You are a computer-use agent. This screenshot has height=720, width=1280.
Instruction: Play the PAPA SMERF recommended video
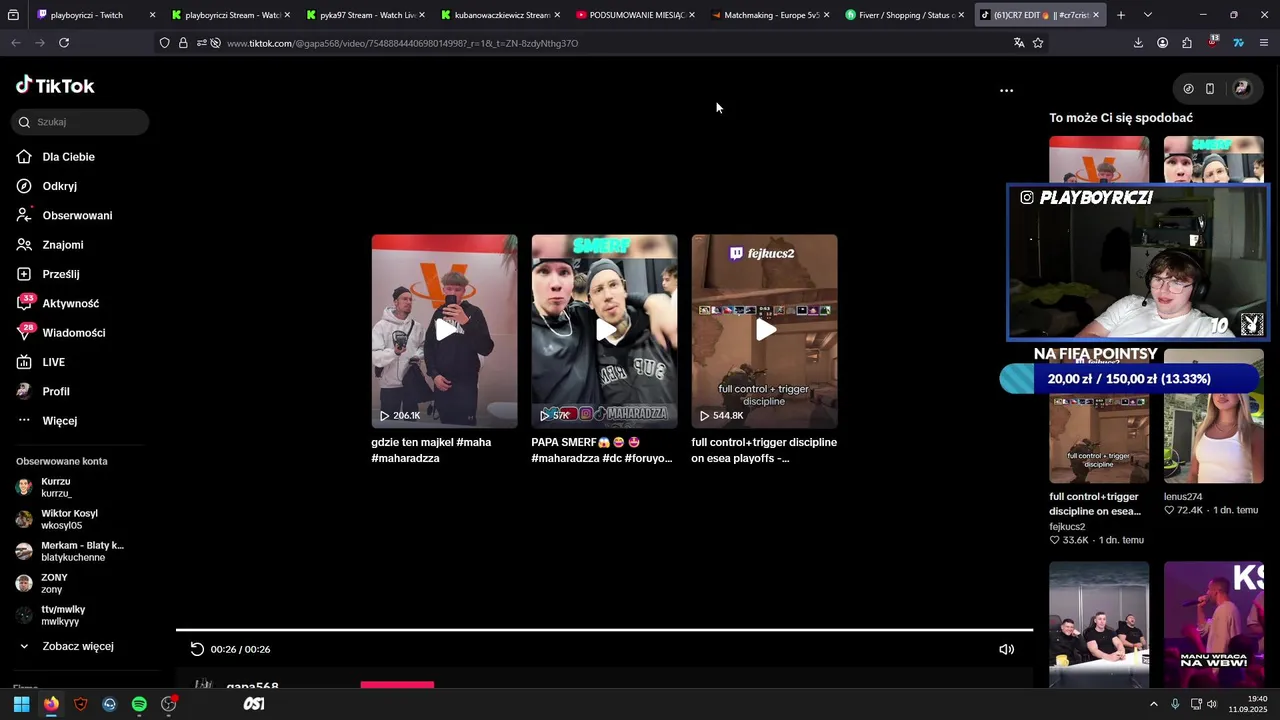pyautogui.click(x=604, y=331)
